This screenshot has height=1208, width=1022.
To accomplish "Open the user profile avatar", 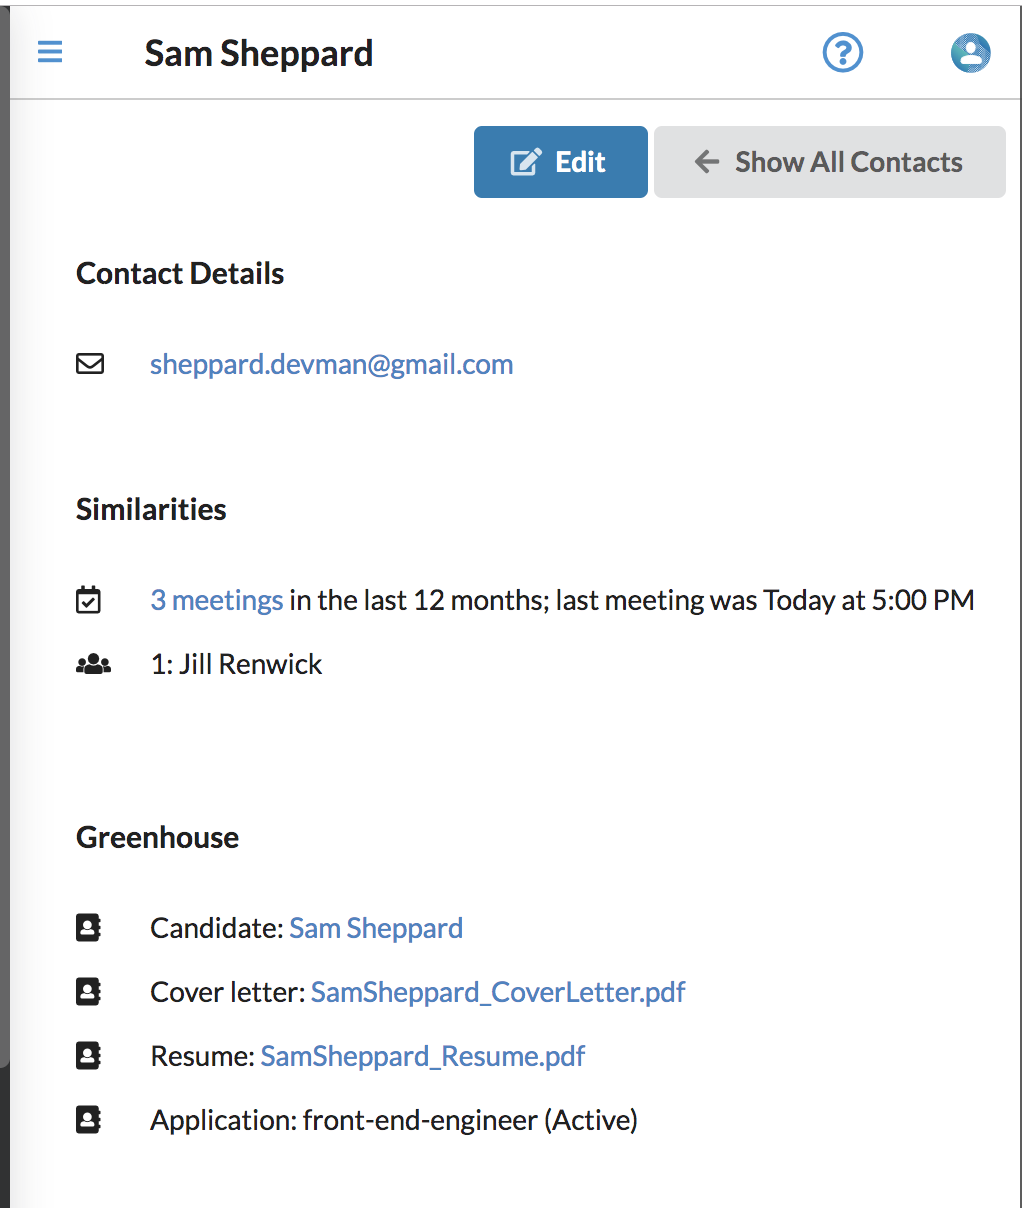I will pyautogui.click(x=970, y=52).
